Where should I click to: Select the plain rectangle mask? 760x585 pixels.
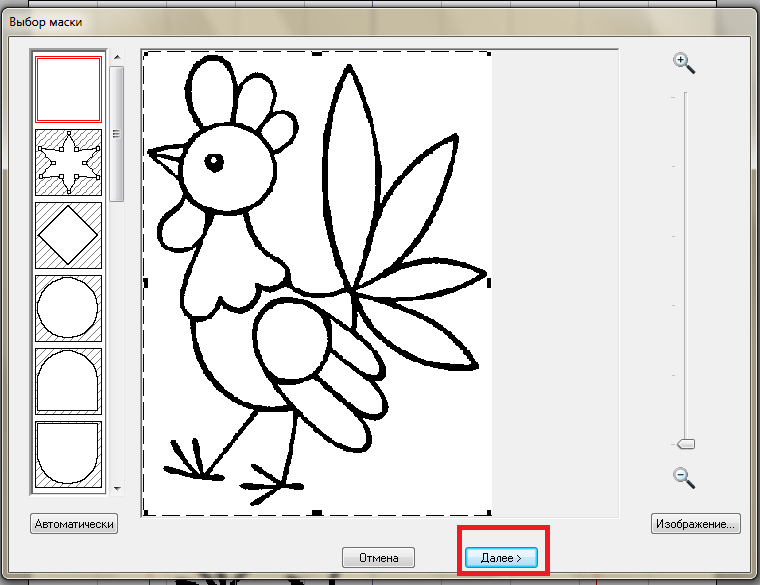68,88
